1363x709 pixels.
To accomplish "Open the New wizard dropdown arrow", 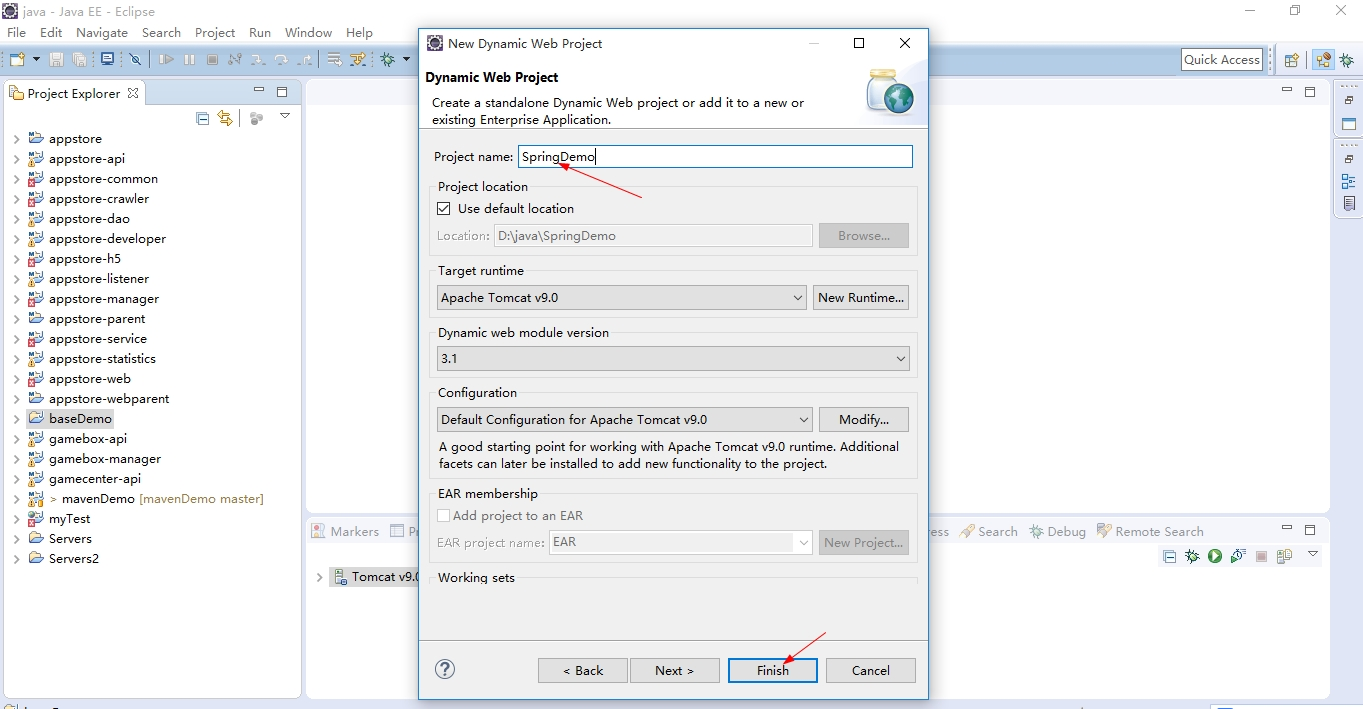I will click(x=36, y=60).
